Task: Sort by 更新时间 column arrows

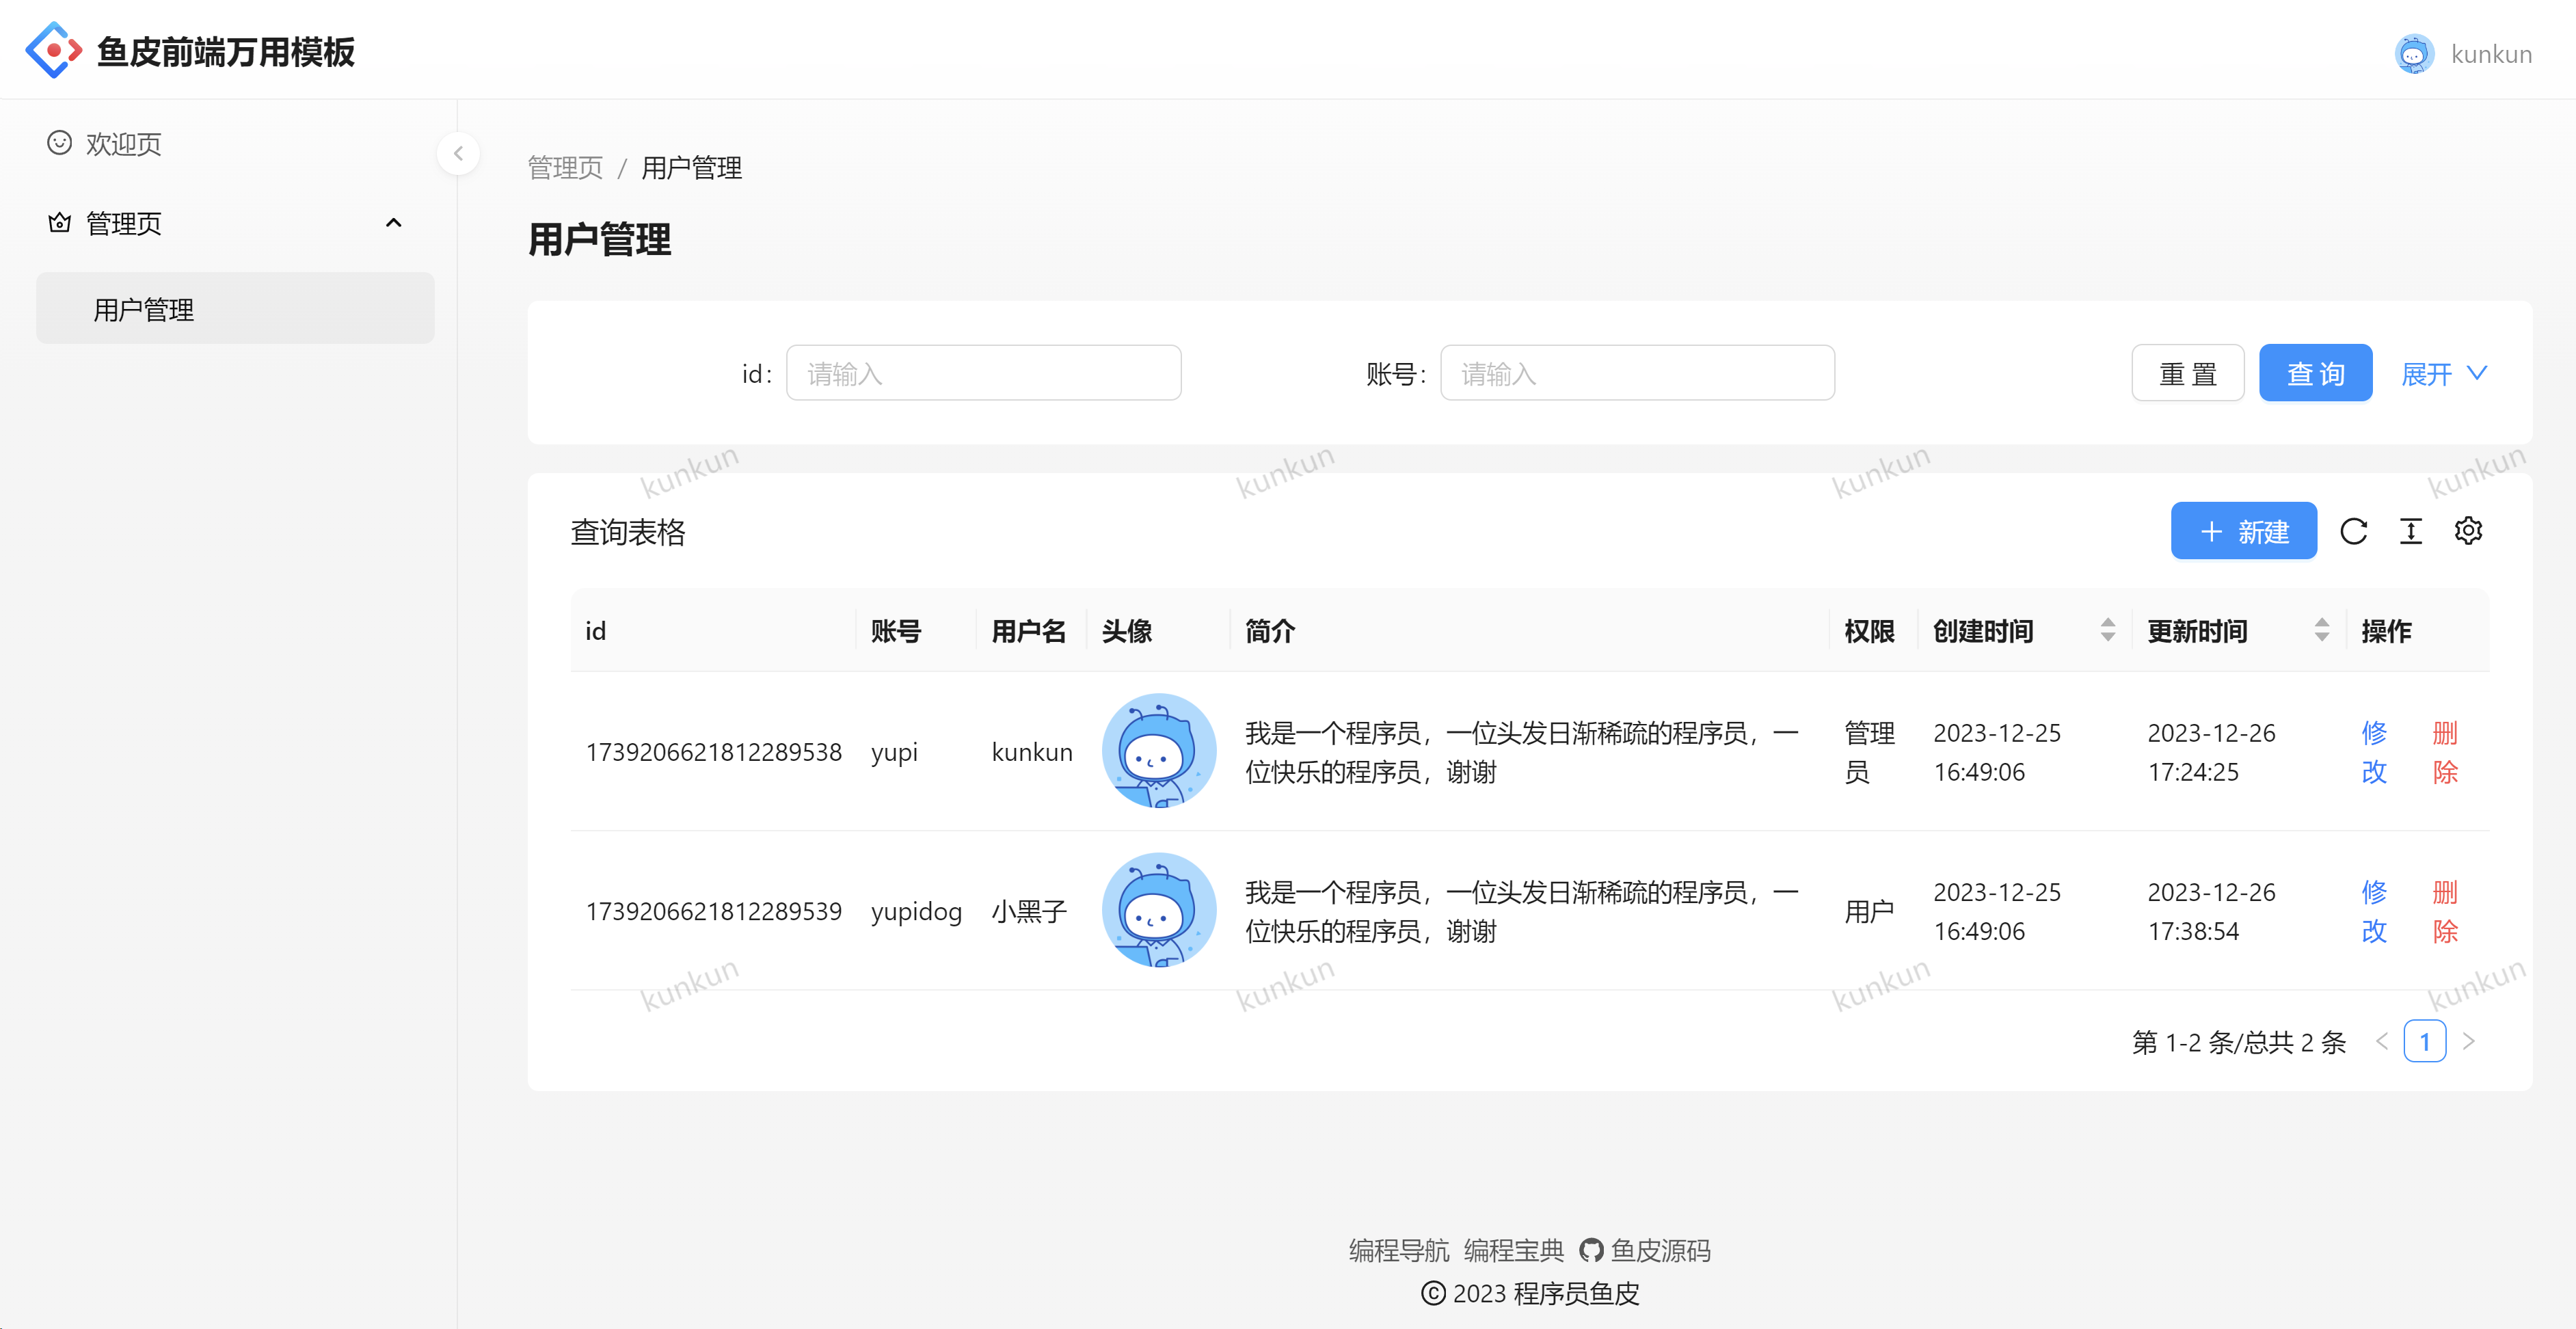Action: 2321,630
